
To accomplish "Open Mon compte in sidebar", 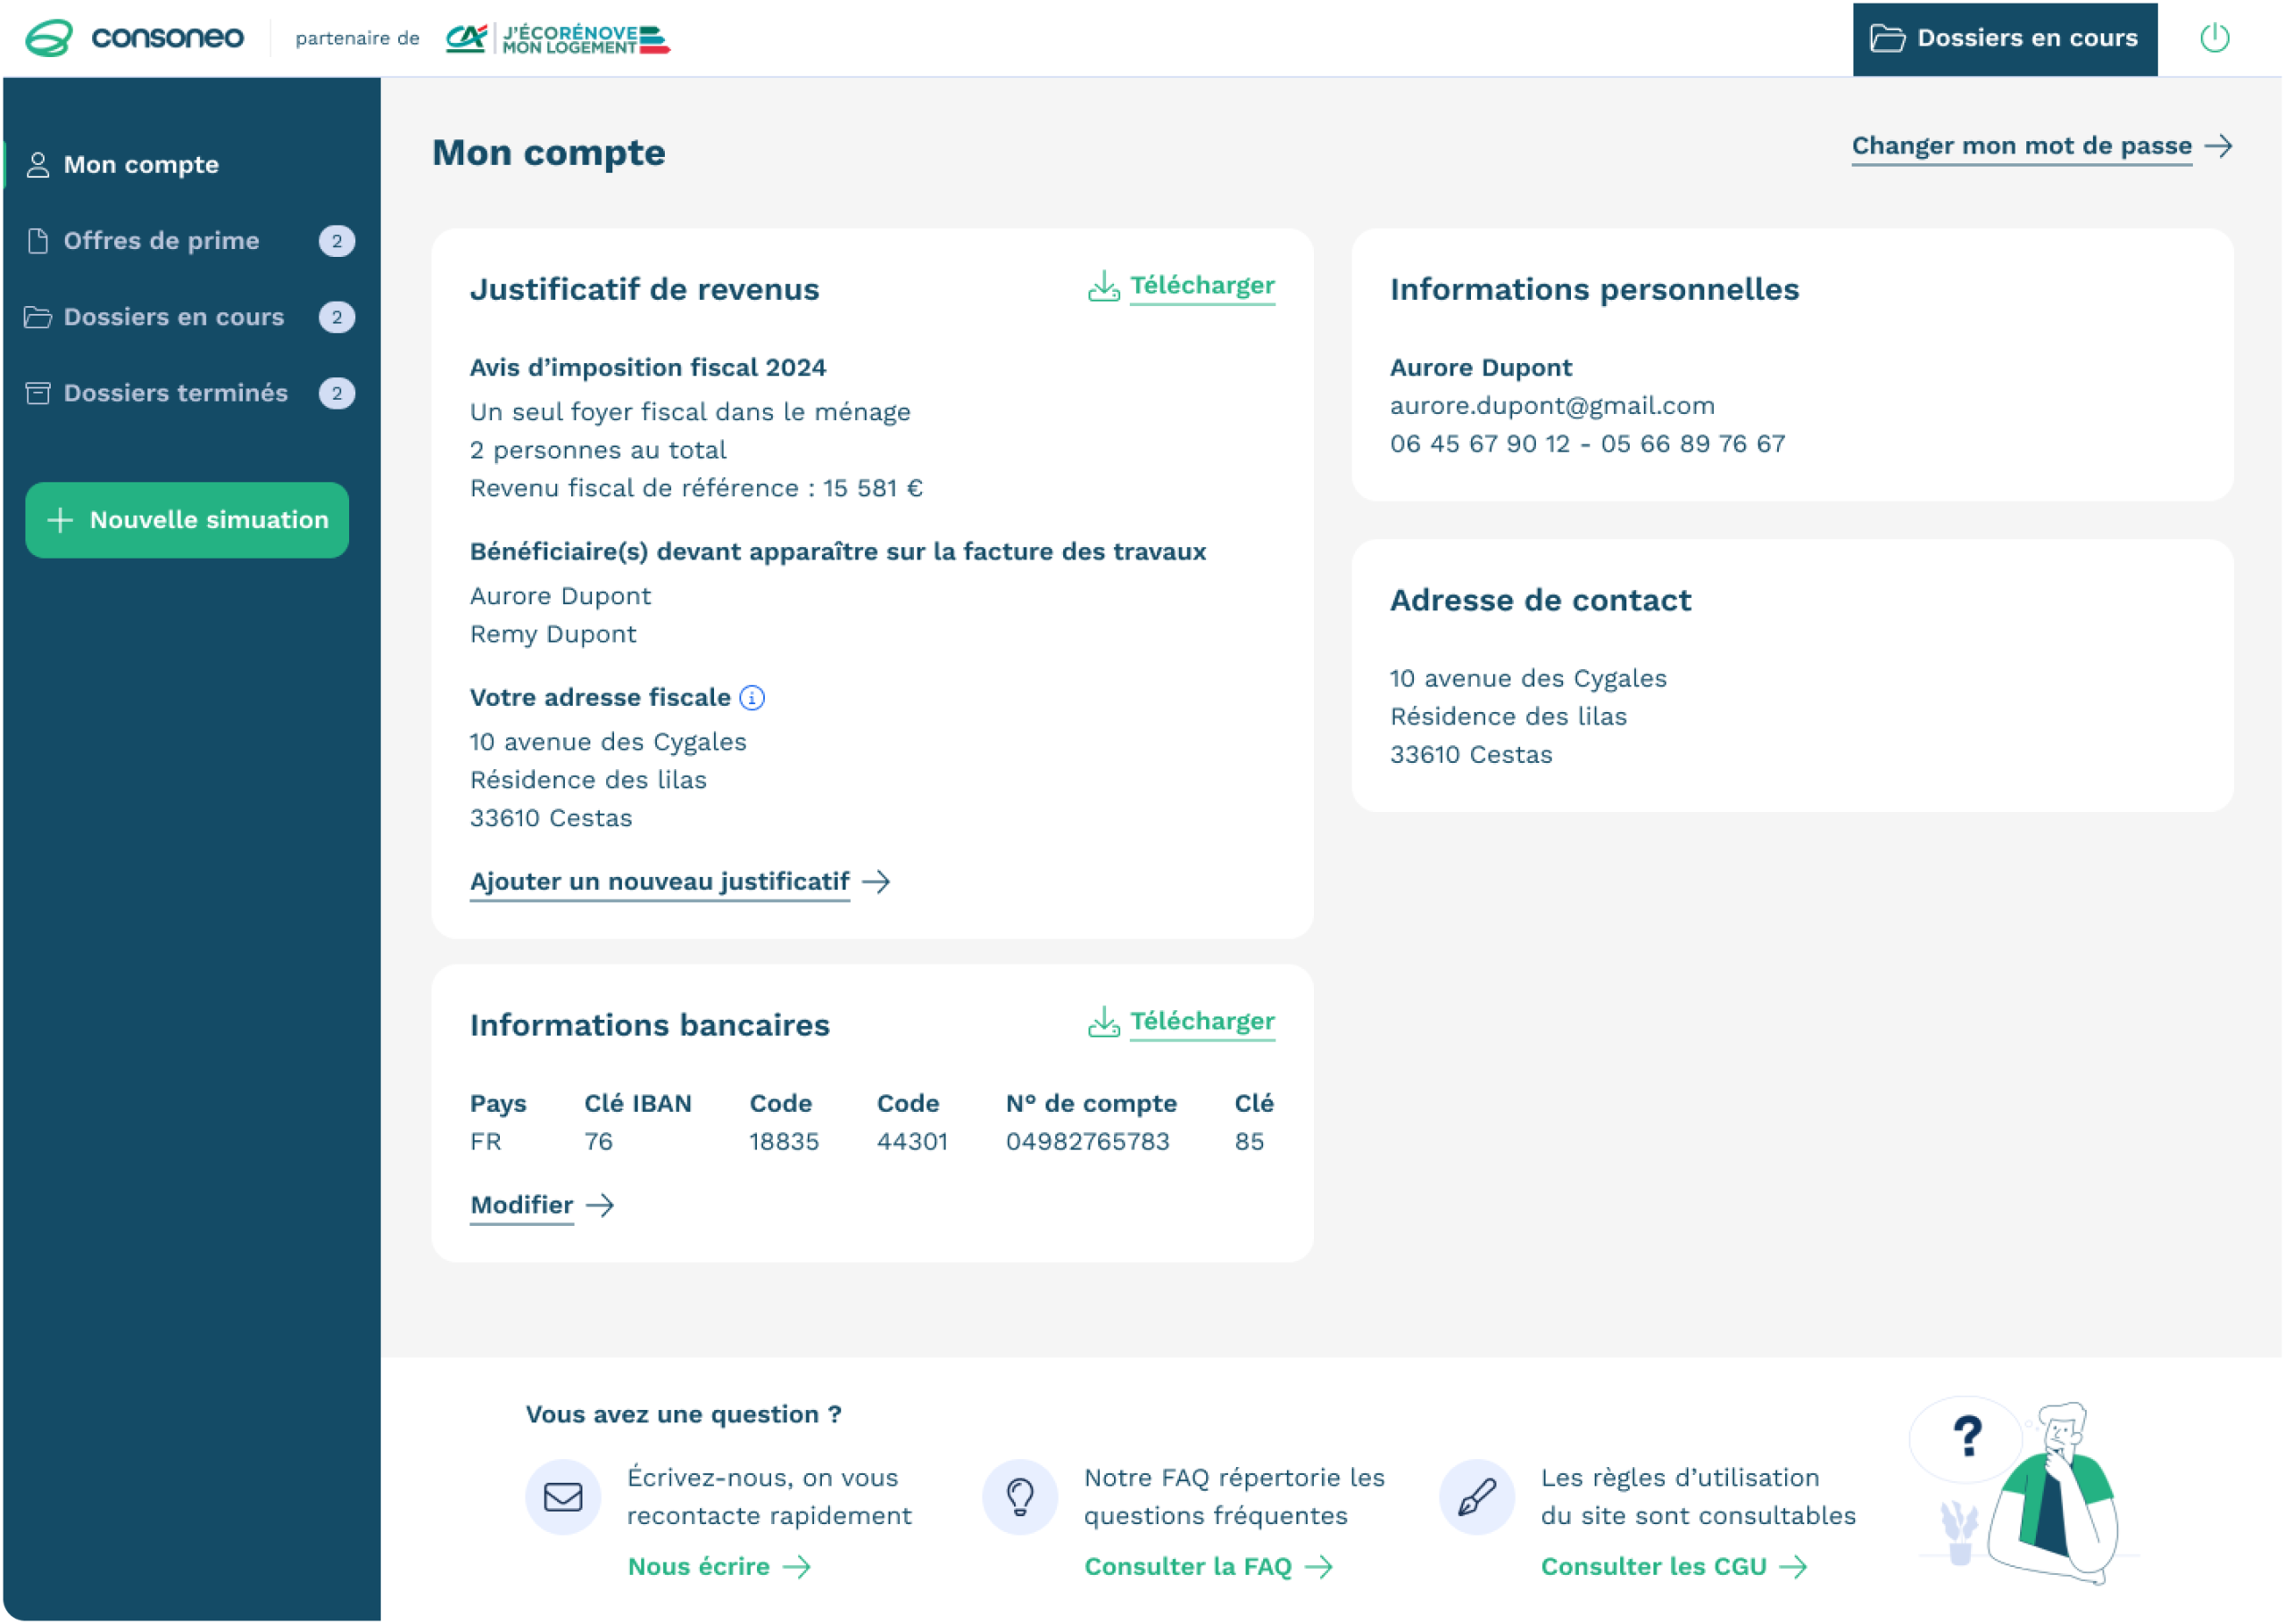I will tap(140, 165).
